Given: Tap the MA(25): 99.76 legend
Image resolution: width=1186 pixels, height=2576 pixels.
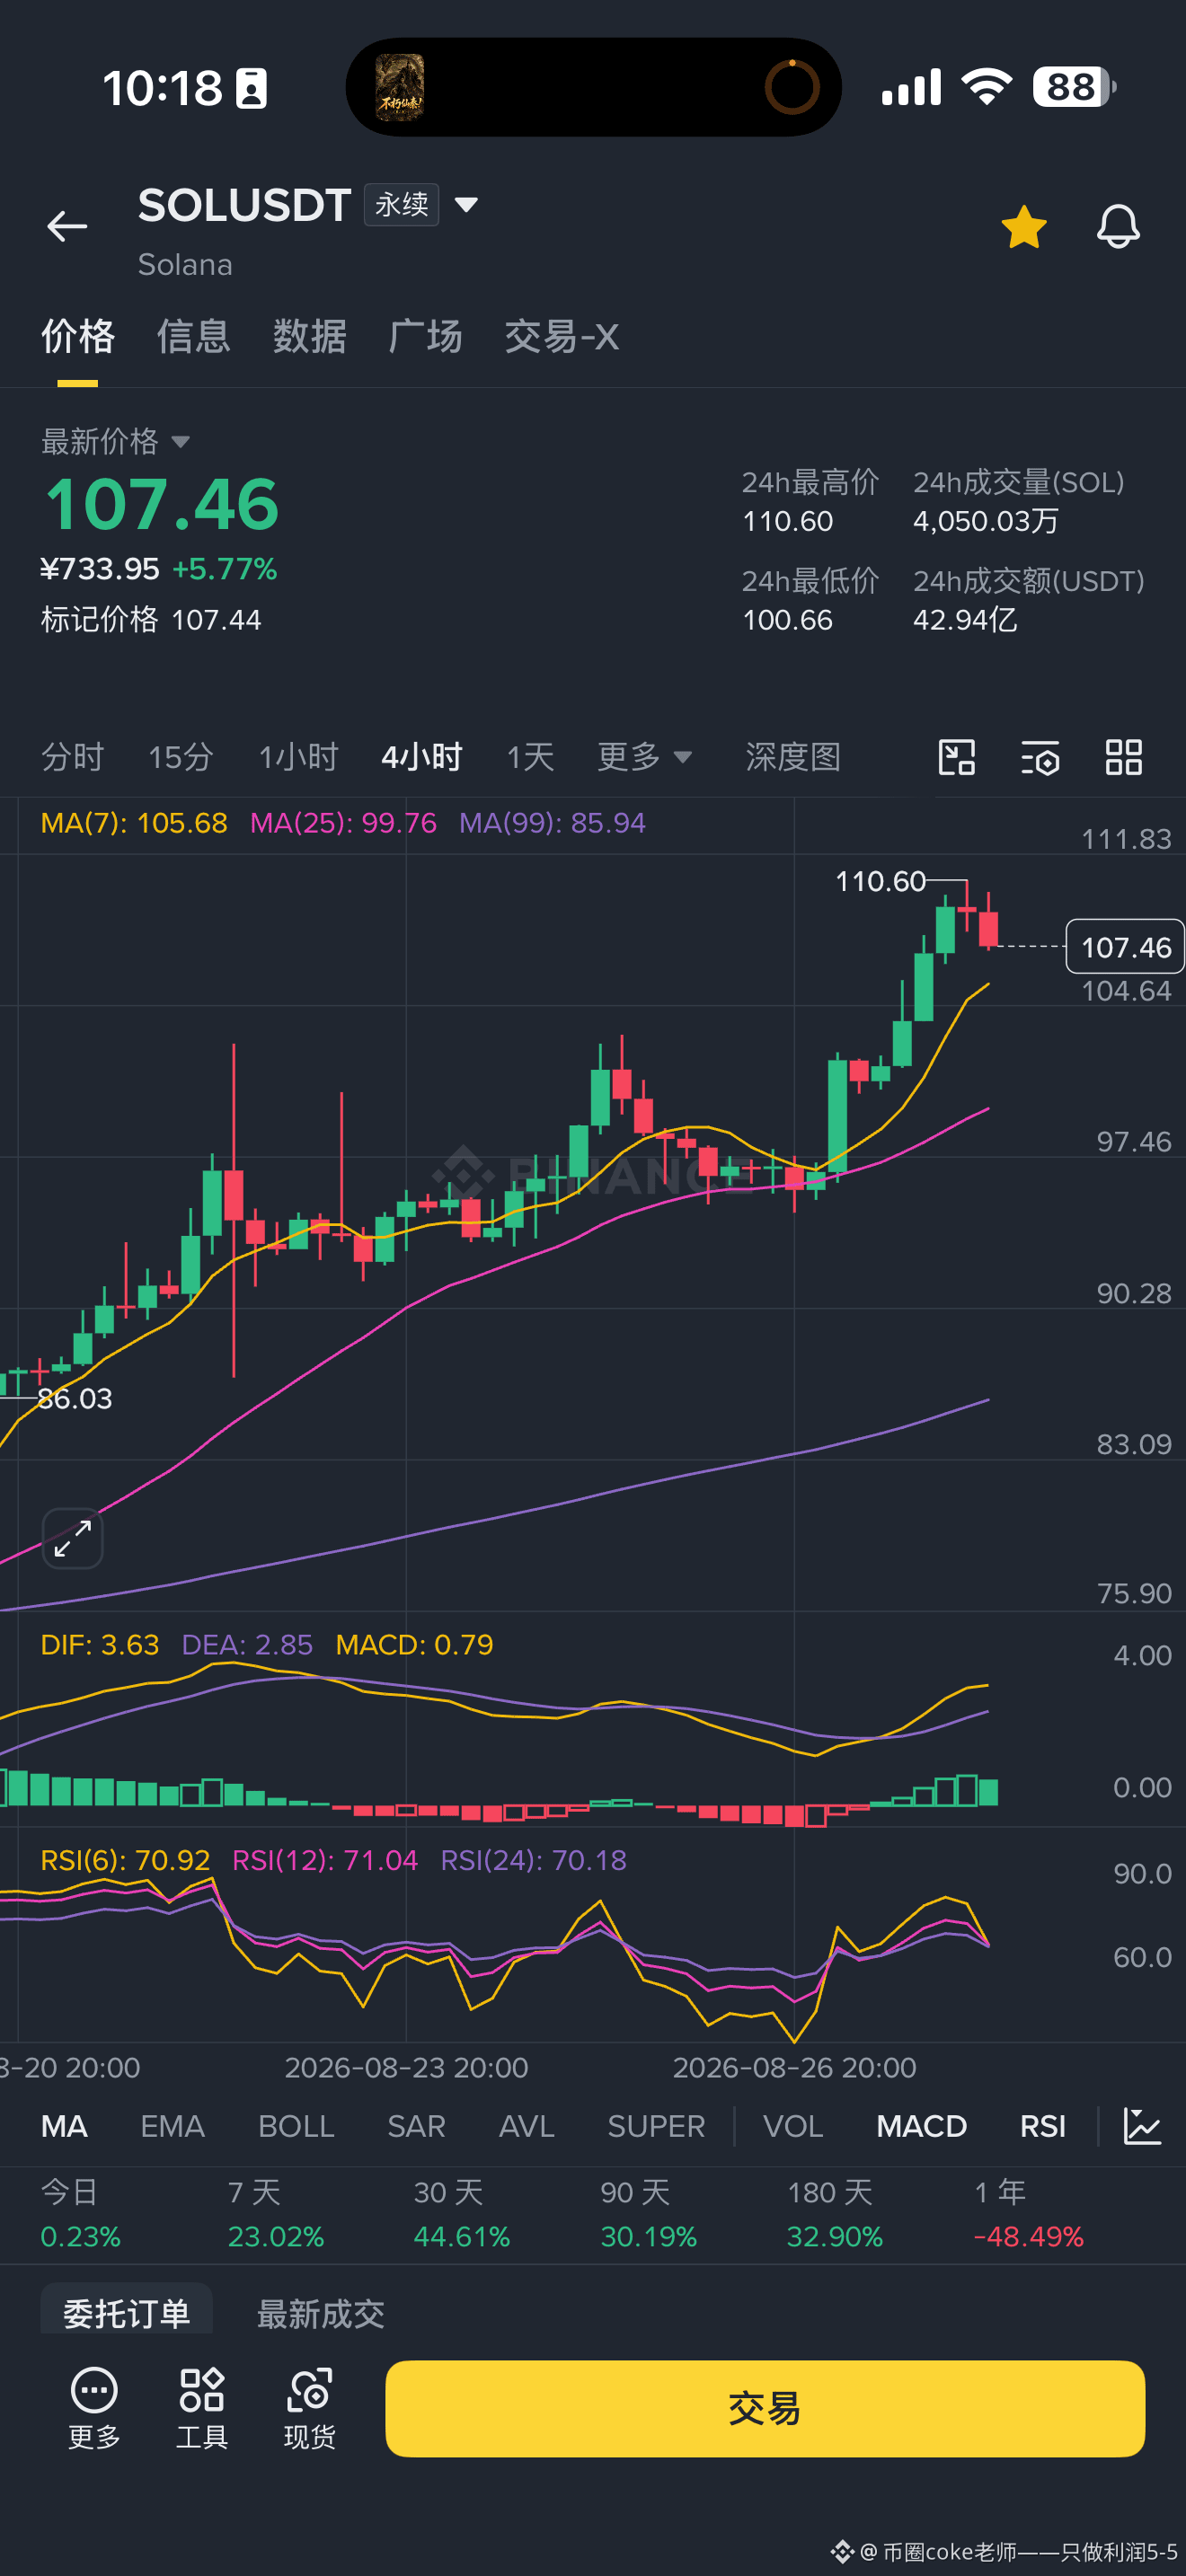Looking at the screenshot, I should (x=343, y=823).
